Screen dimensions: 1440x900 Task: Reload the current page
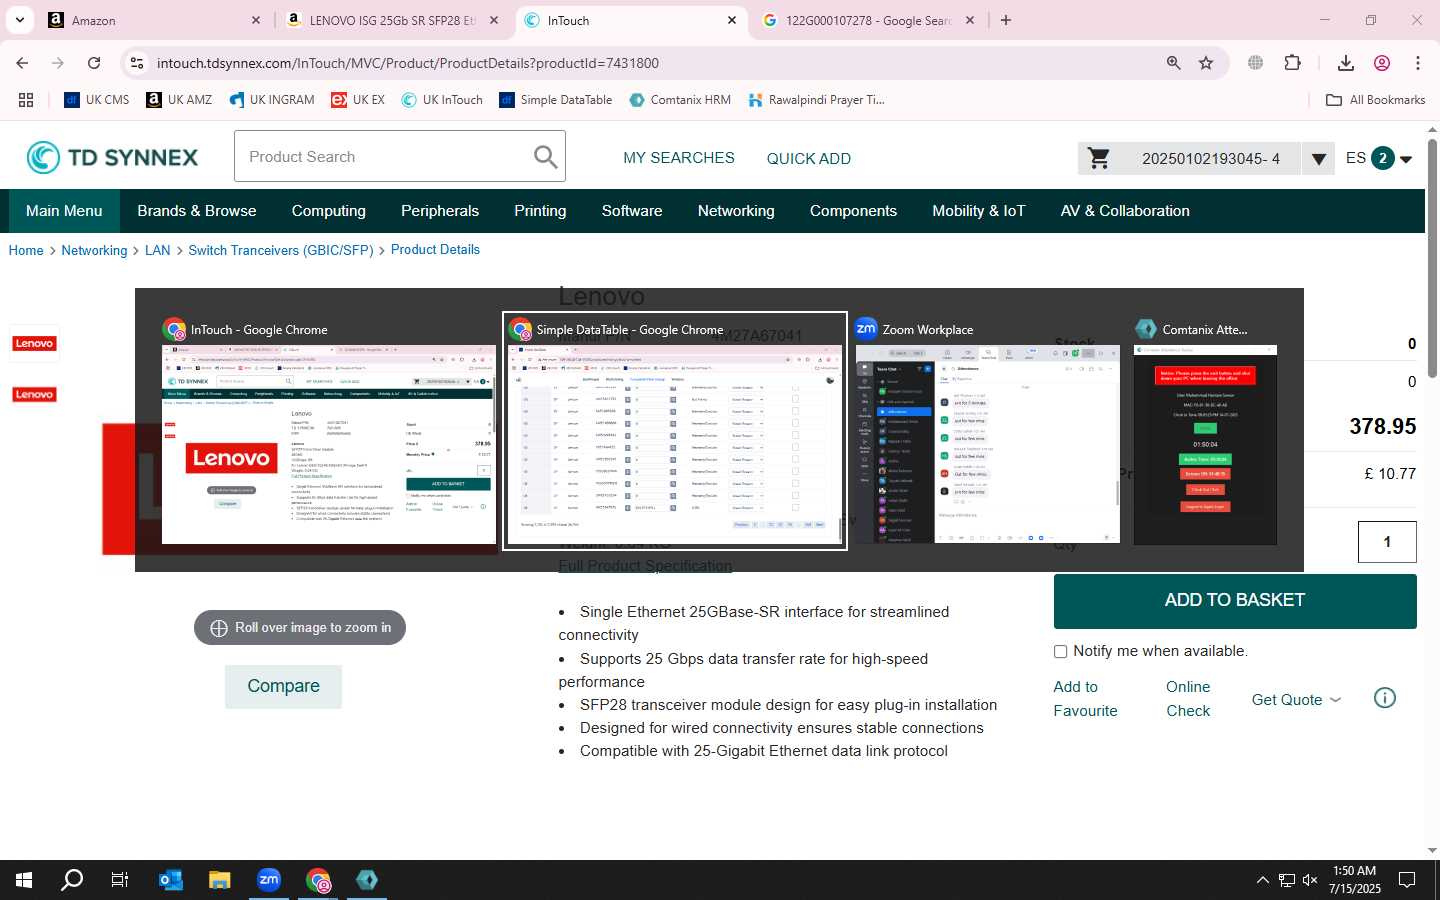click(94, 63)
